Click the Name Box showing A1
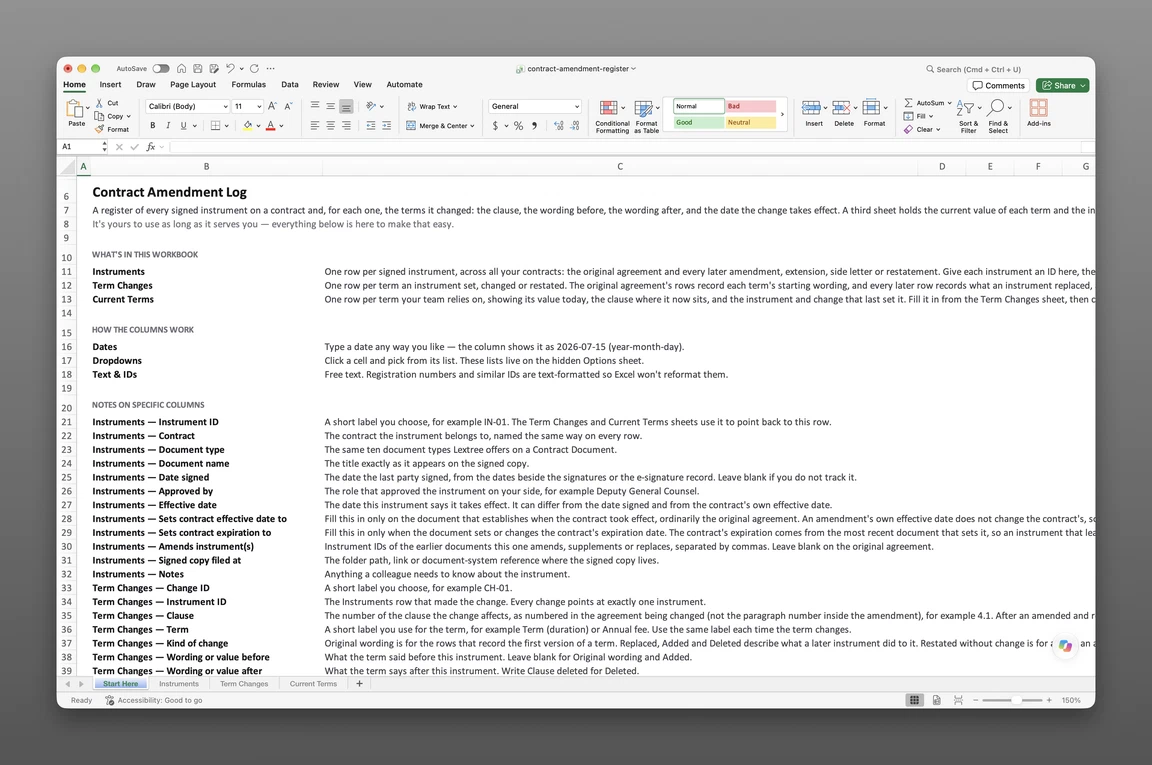The width and height of the screenshot is (1152, 765). (83, 147)
